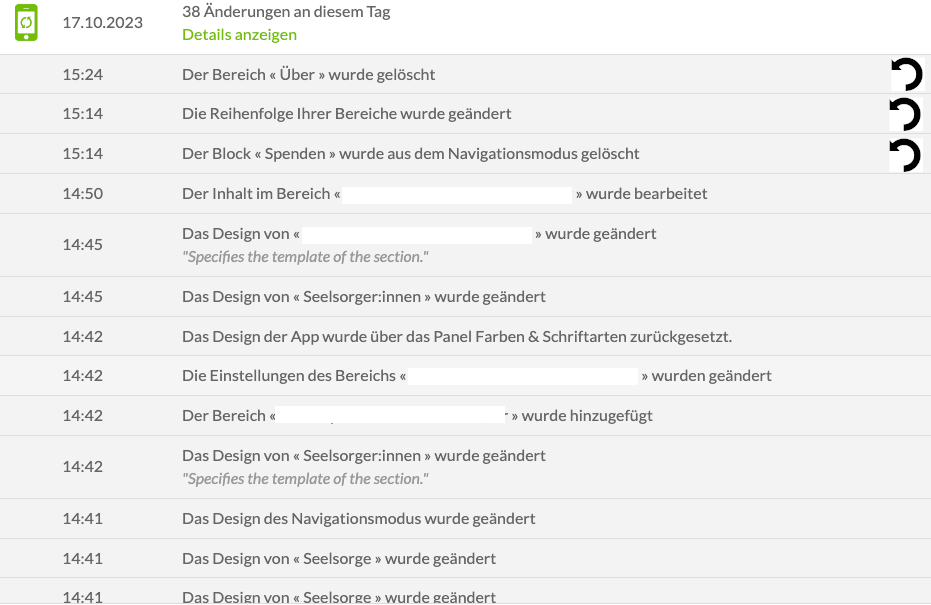Screen dimensions: 931x605
Task: Click the Design des Navigationsmodus entry
Action: (466, 518)
